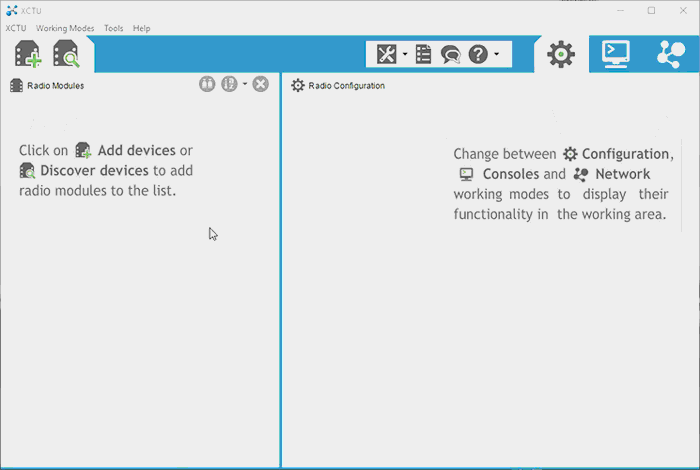
Task: Switch to Configuration working mode gear
Action: [x=561, y=54]
